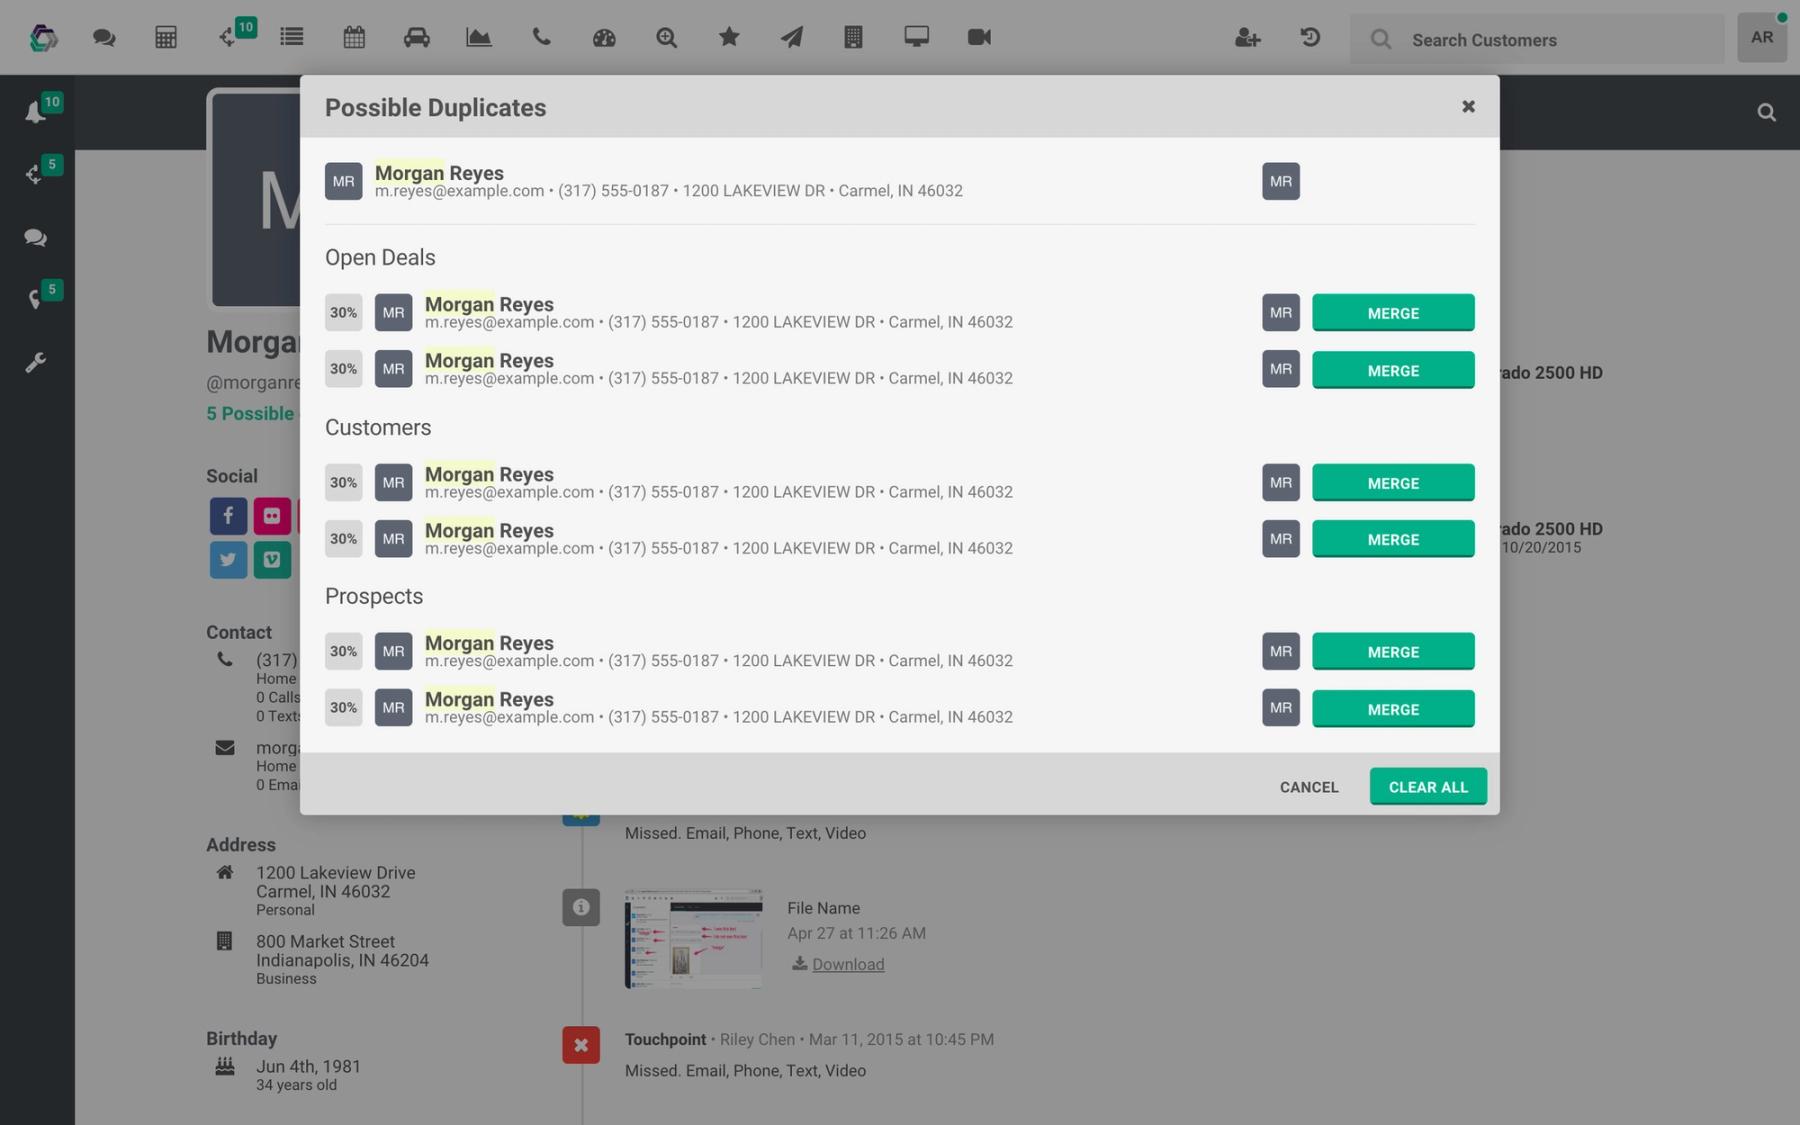
Task: Open the wrench settings icon in sidebar
Action: 36,362
